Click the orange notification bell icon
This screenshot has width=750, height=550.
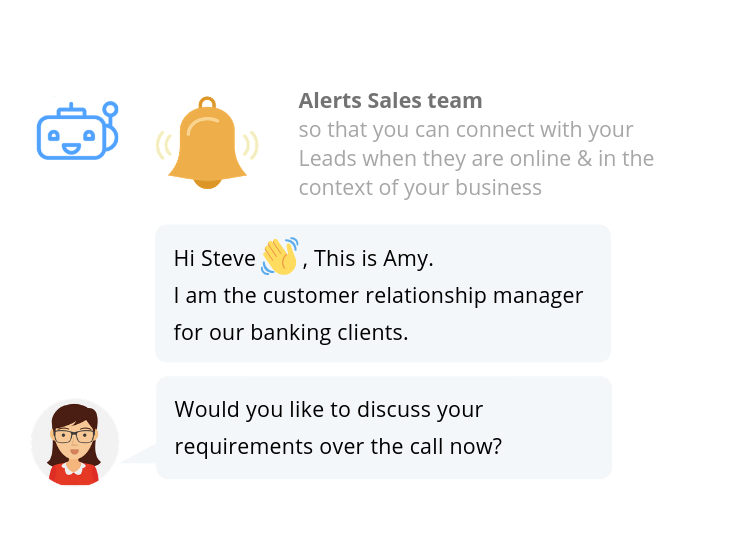207,143
